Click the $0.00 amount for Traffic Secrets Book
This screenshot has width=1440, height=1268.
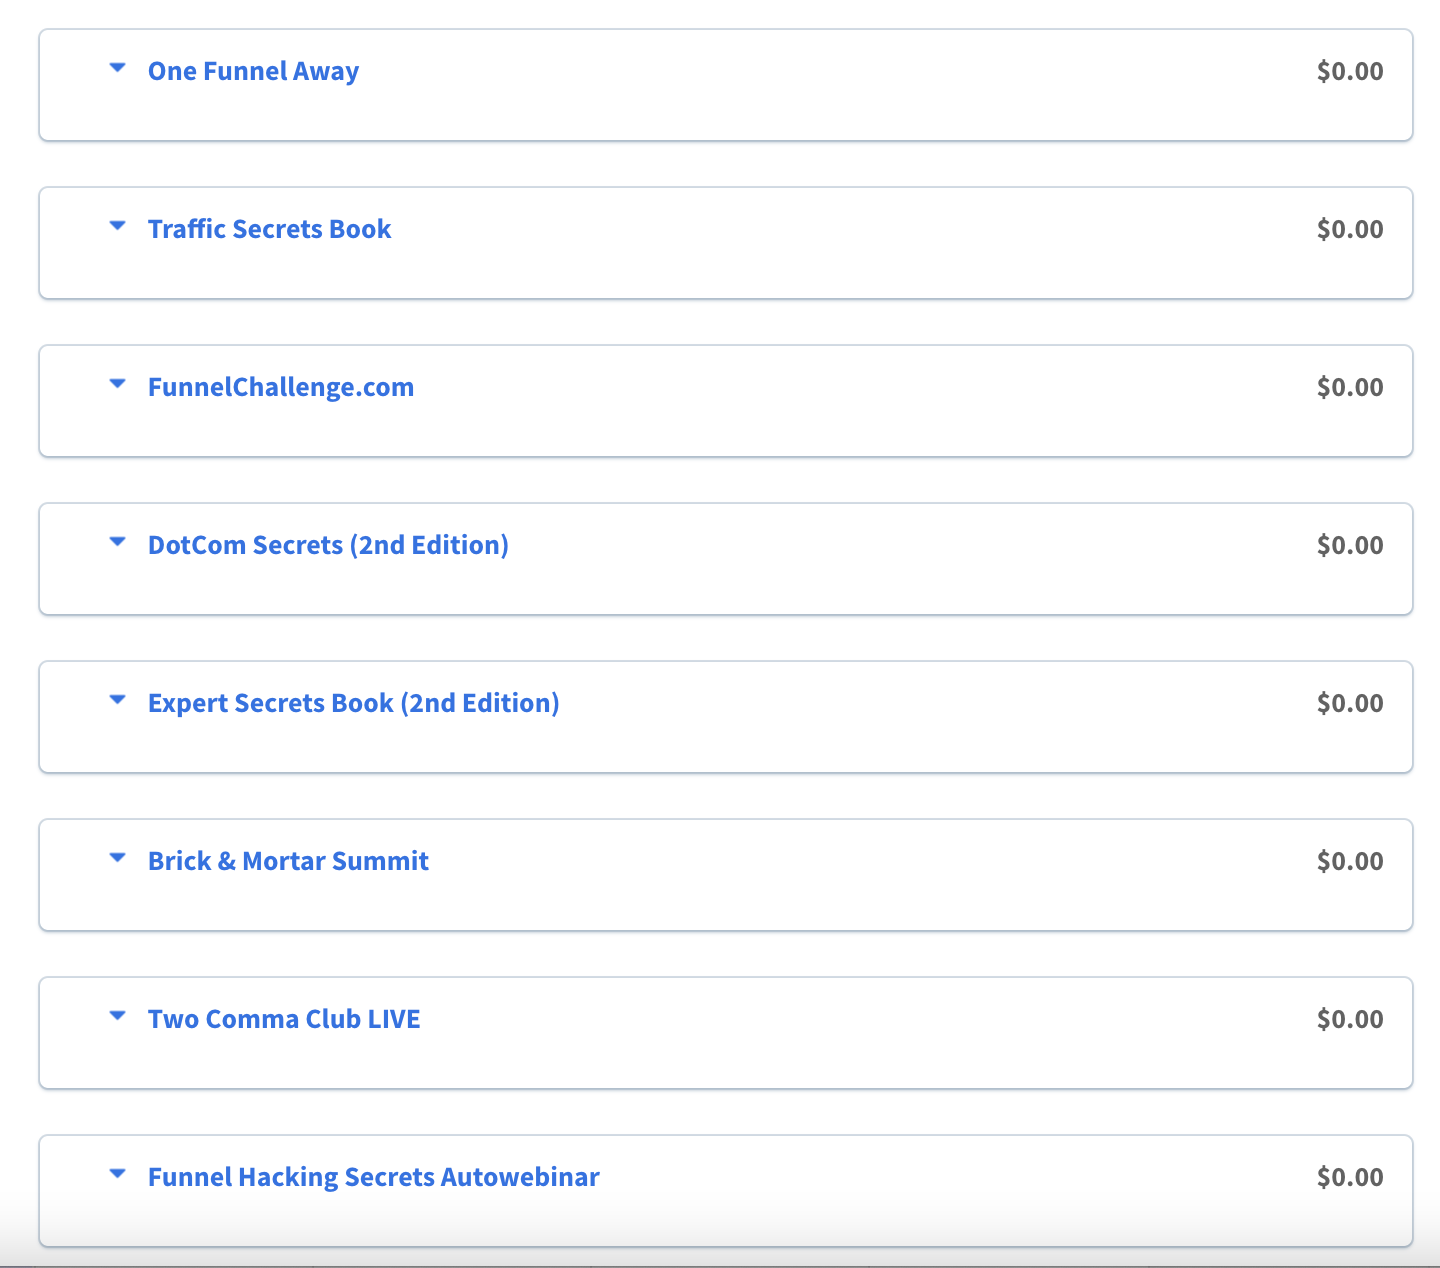(1350, 229)
